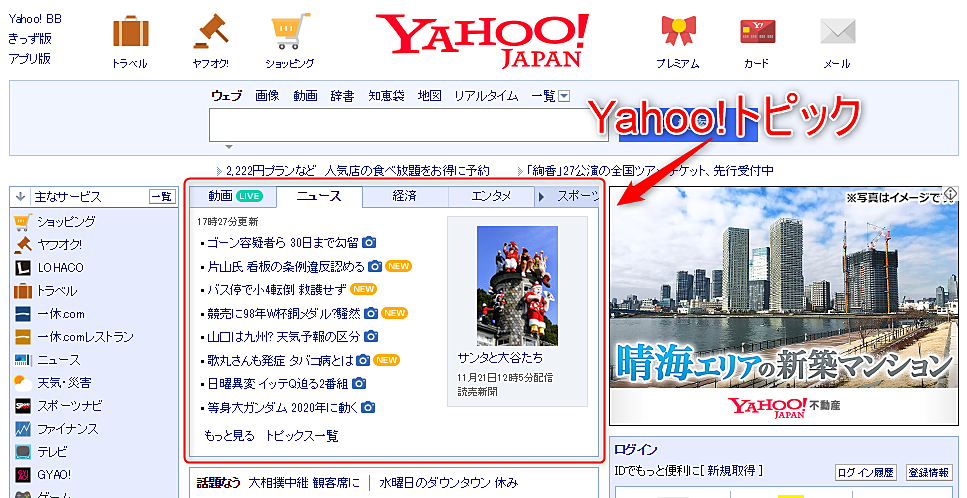Open the 登録情報 button
The image size is (967, 498).
pyautogui.click(x=928, y=473)
